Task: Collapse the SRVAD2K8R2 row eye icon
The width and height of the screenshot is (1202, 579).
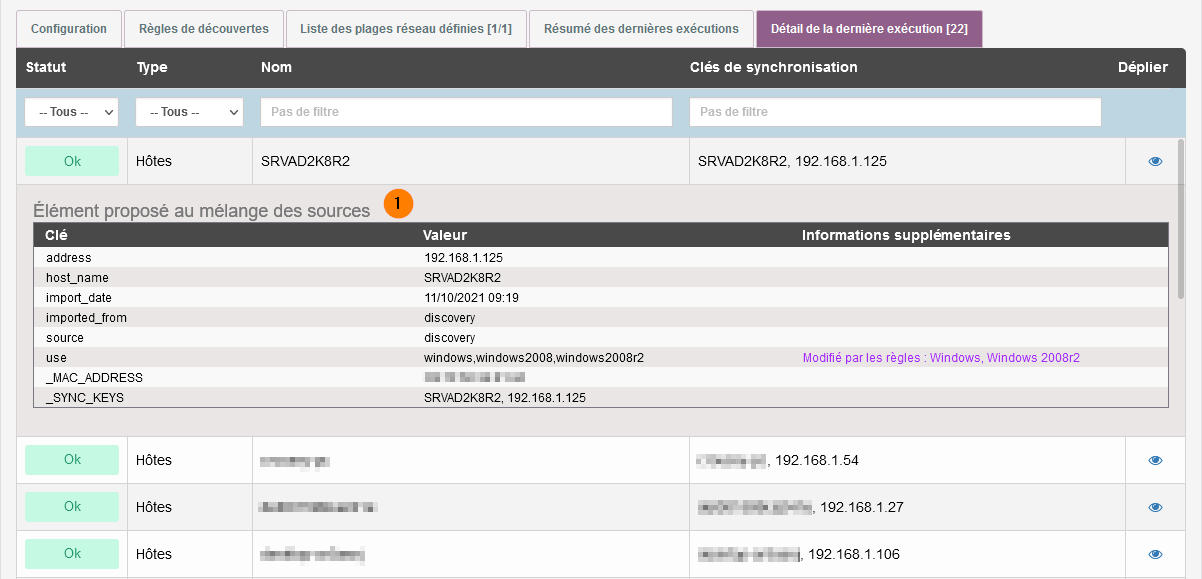Action: 1155,161
